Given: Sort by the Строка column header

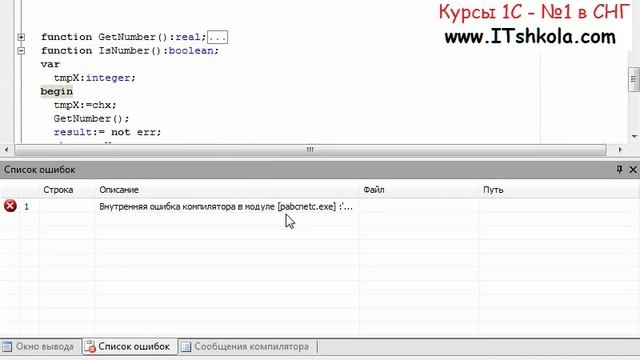Looking at the screenshot, I should tap(58, 190).
